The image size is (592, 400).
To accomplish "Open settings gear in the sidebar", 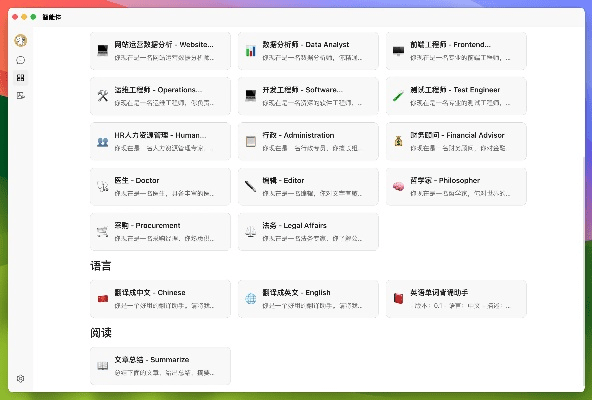I will click(x=21, y=378).
